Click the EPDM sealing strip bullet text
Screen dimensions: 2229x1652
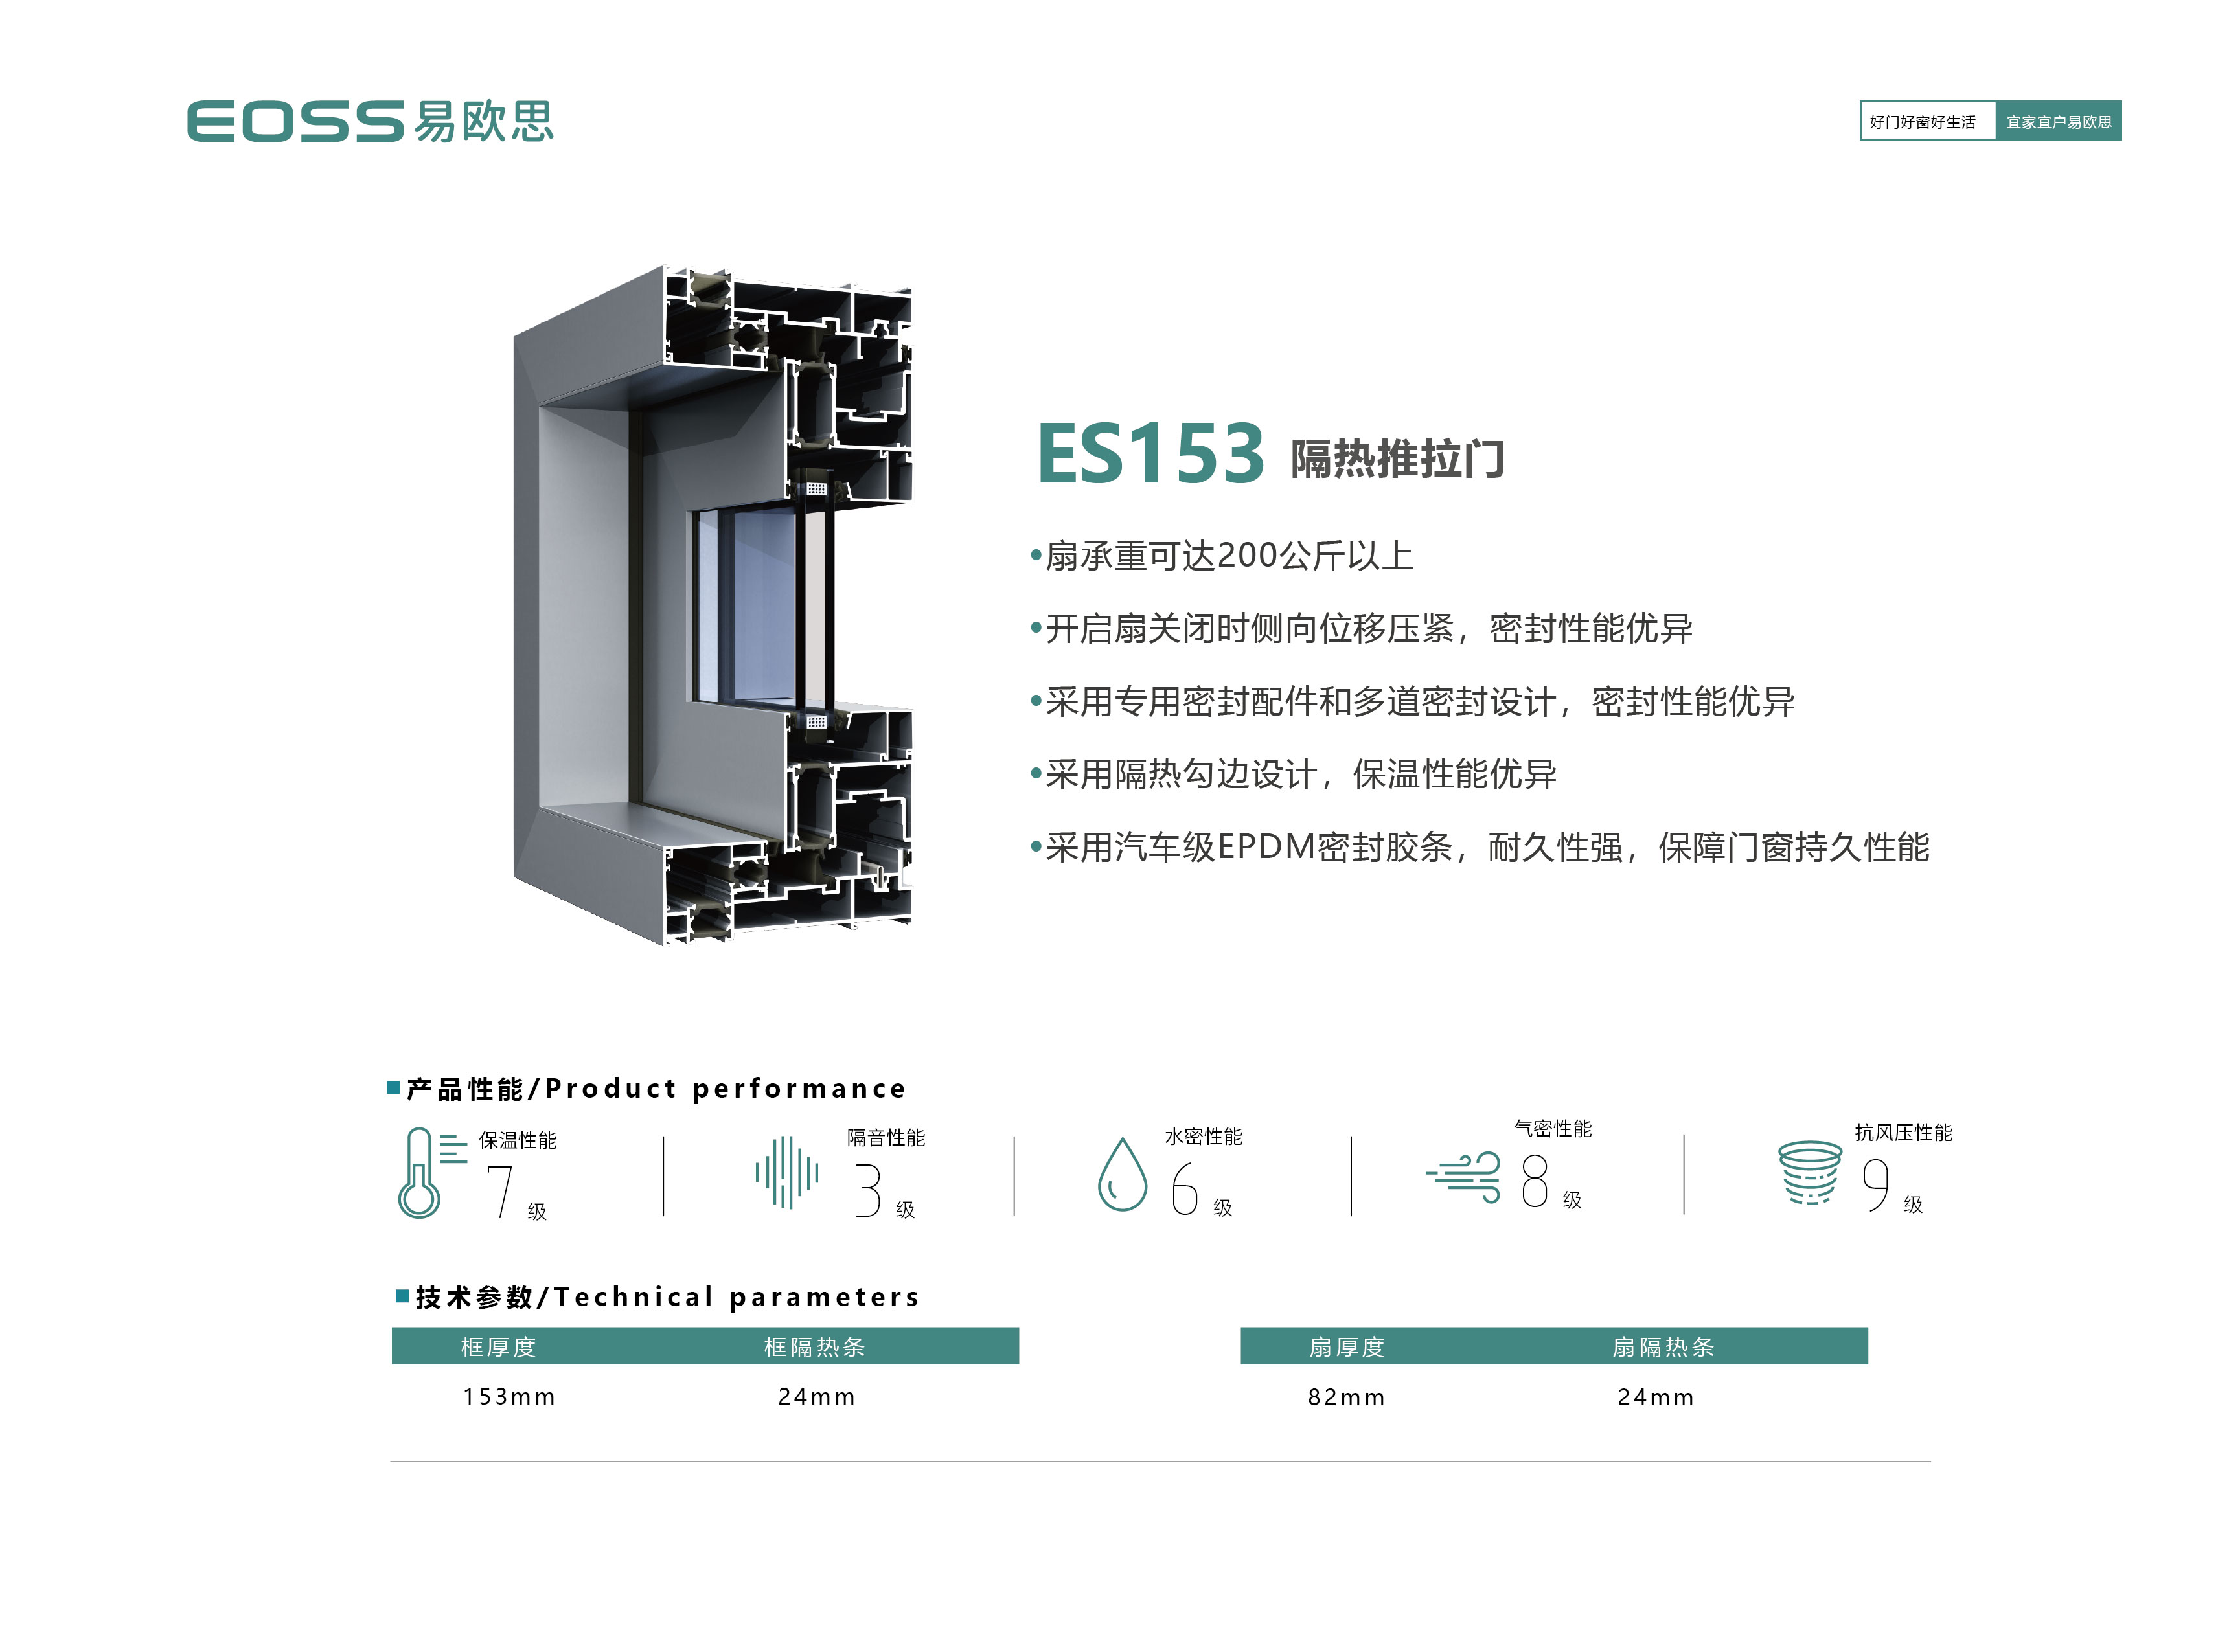coord(1479,847)
